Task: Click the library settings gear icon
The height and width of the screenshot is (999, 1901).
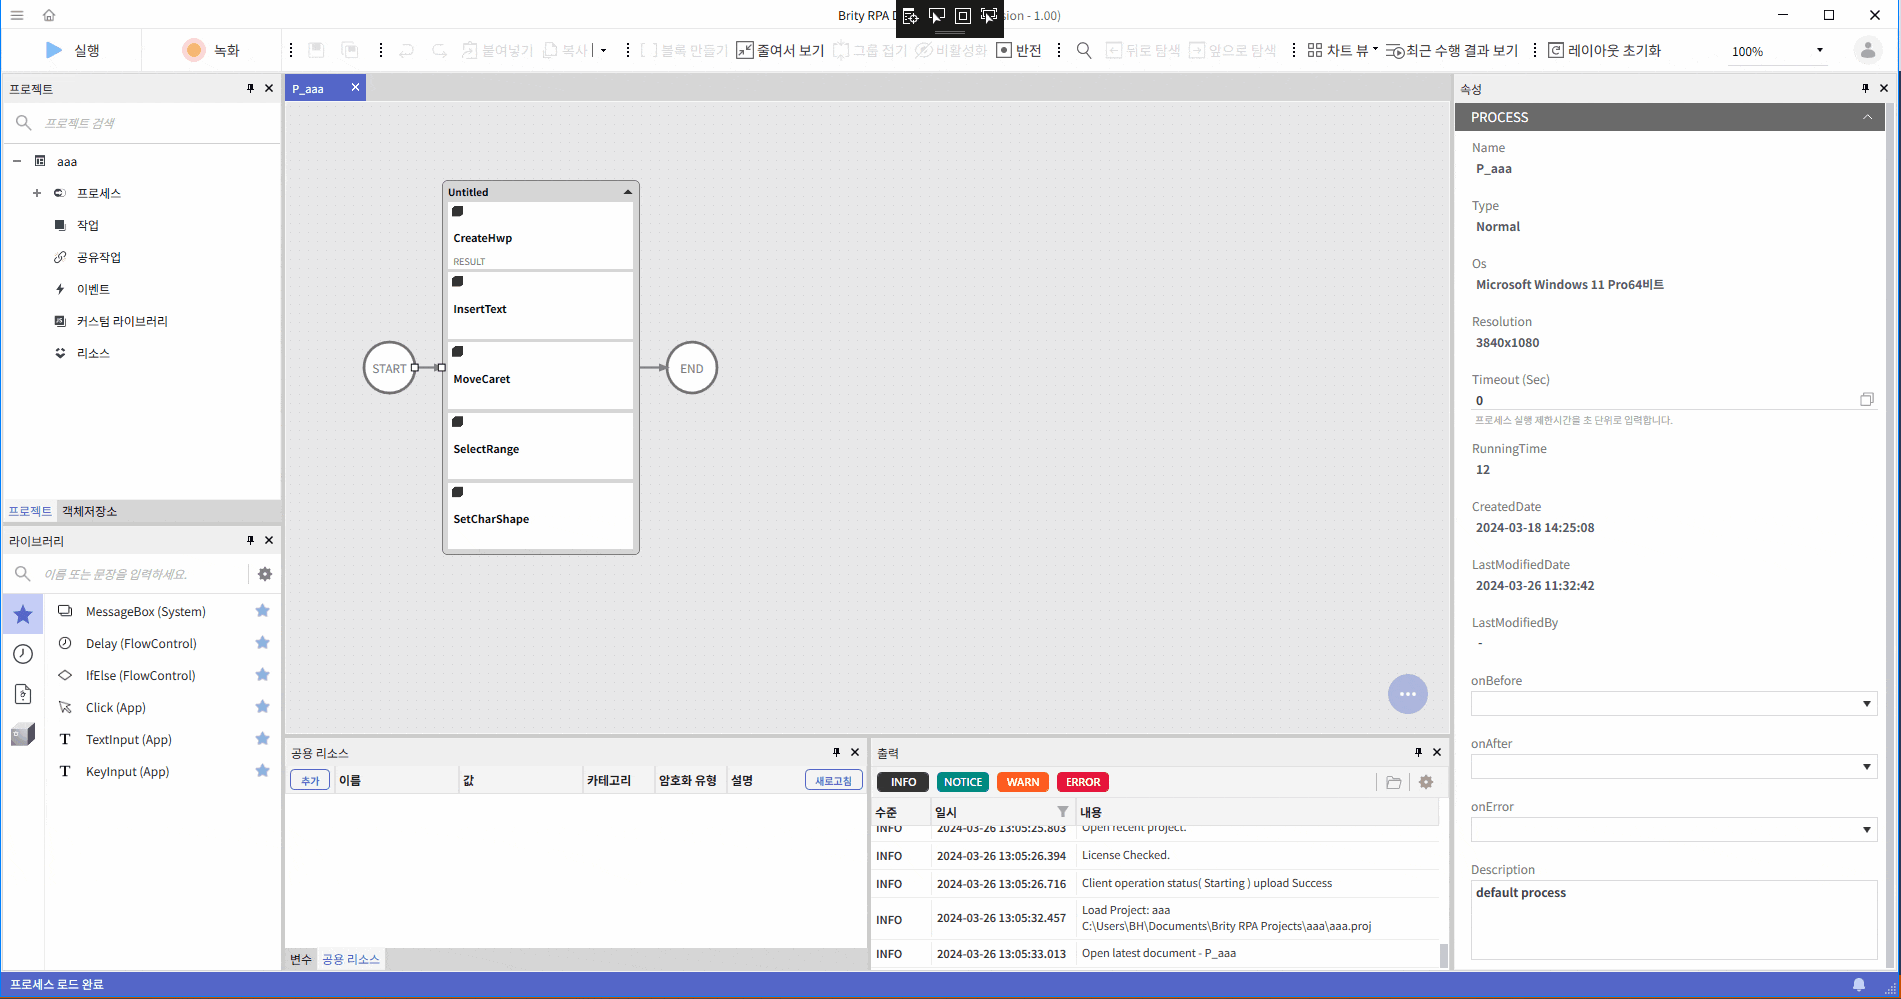Action: 264,574
